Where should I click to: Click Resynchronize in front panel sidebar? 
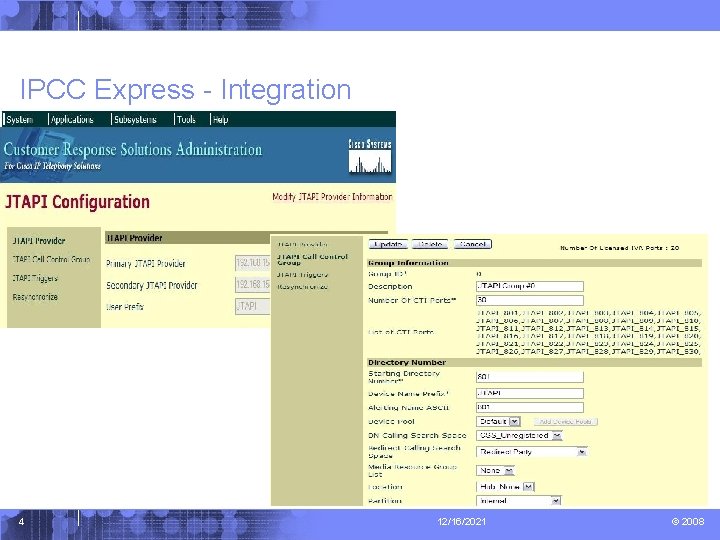click(x=302, y=287)
